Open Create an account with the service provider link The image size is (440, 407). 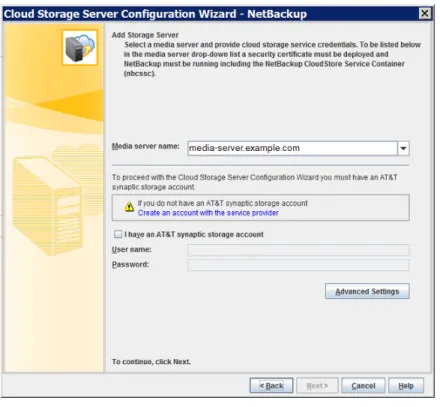click(208, 213)
